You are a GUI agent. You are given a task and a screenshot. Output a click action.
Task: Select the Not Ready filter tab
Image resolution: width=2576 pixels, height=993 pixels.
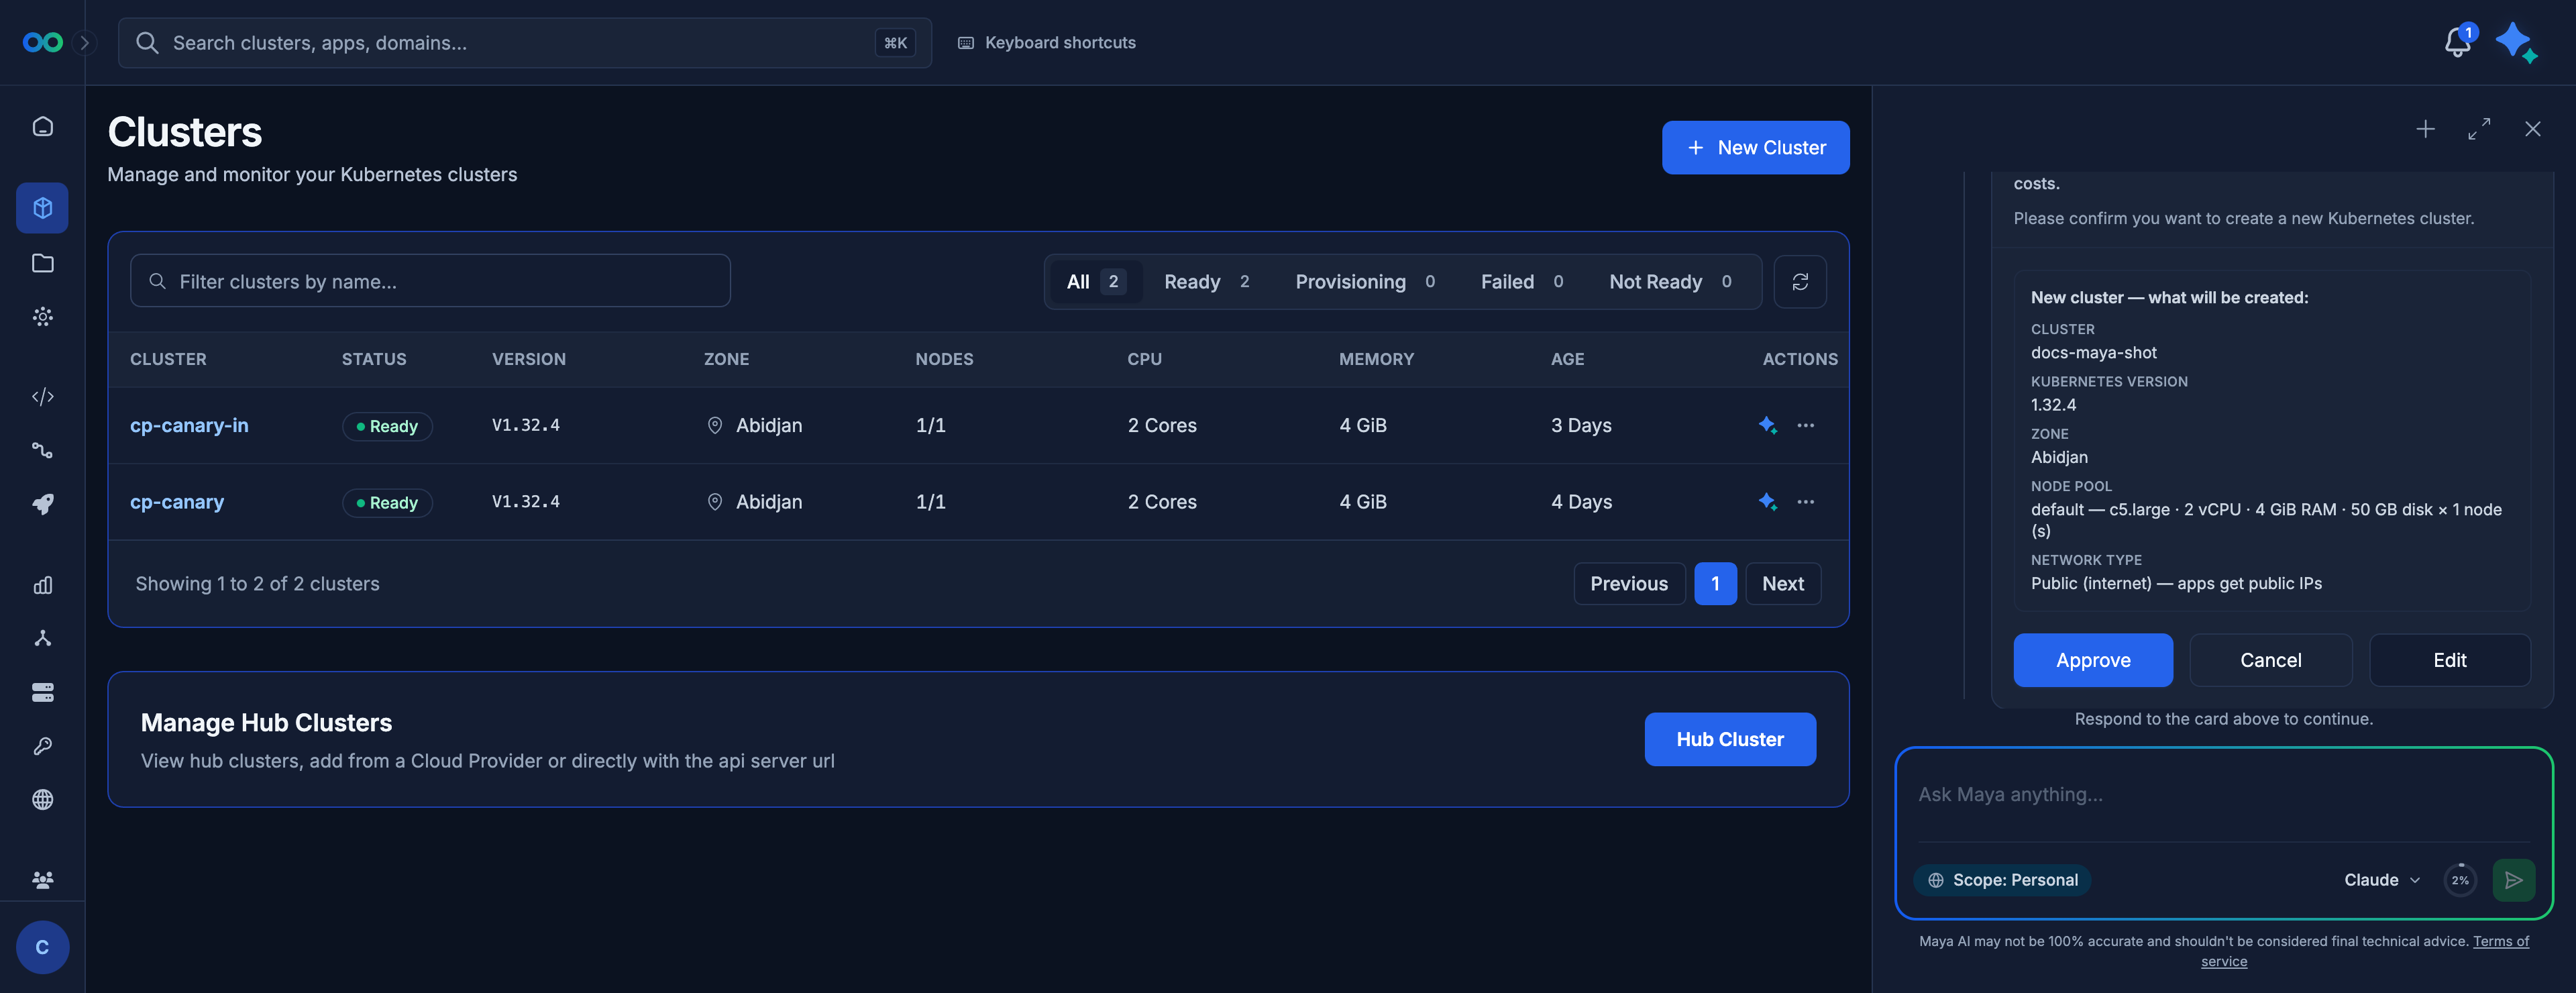point(1670,282)
